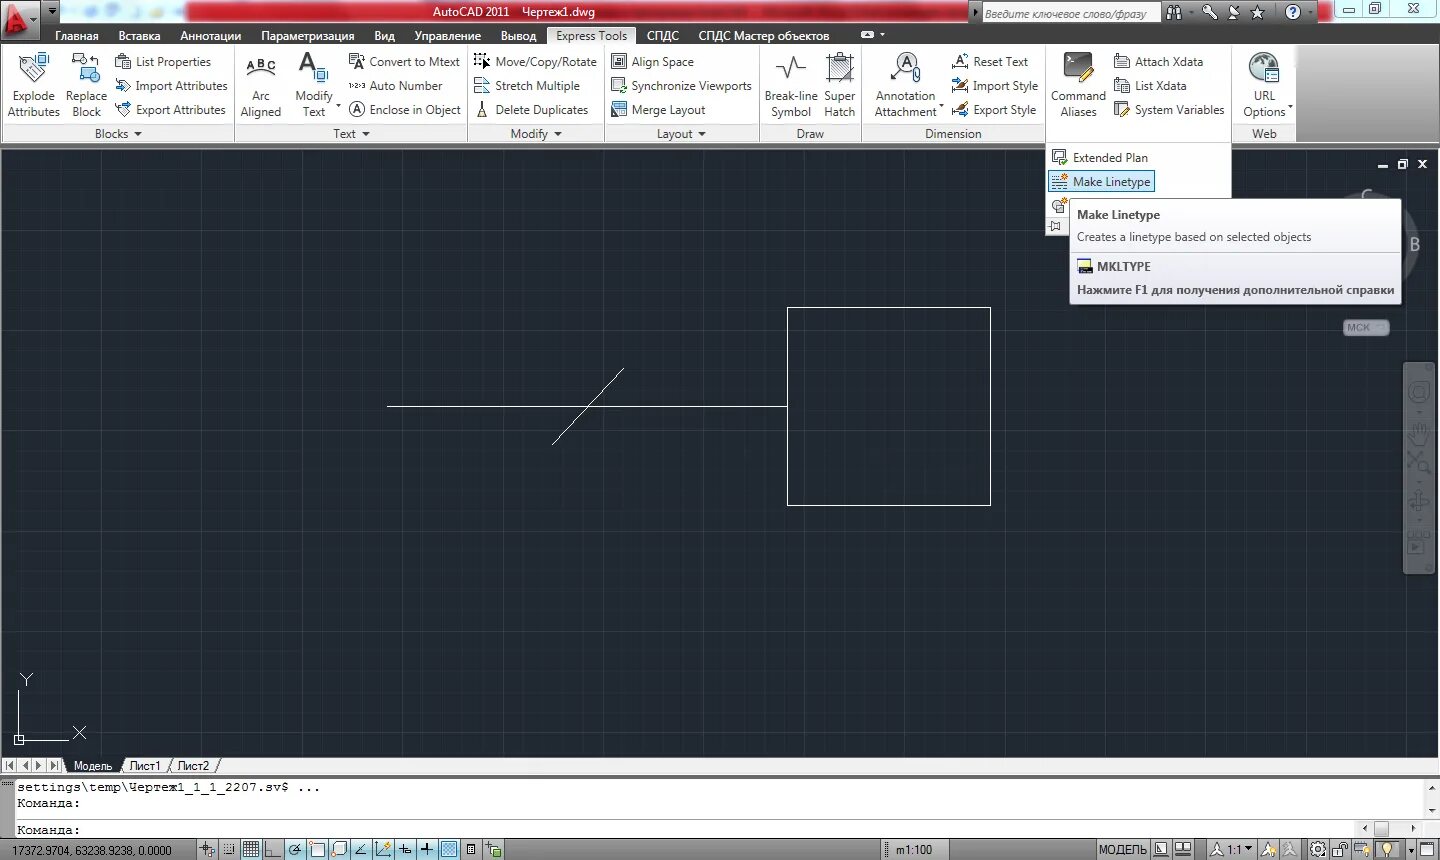The width and height of the screenshot is (1440, 860).
Task: Open Workspace Switching gear icon
Action: point(1318,849)
